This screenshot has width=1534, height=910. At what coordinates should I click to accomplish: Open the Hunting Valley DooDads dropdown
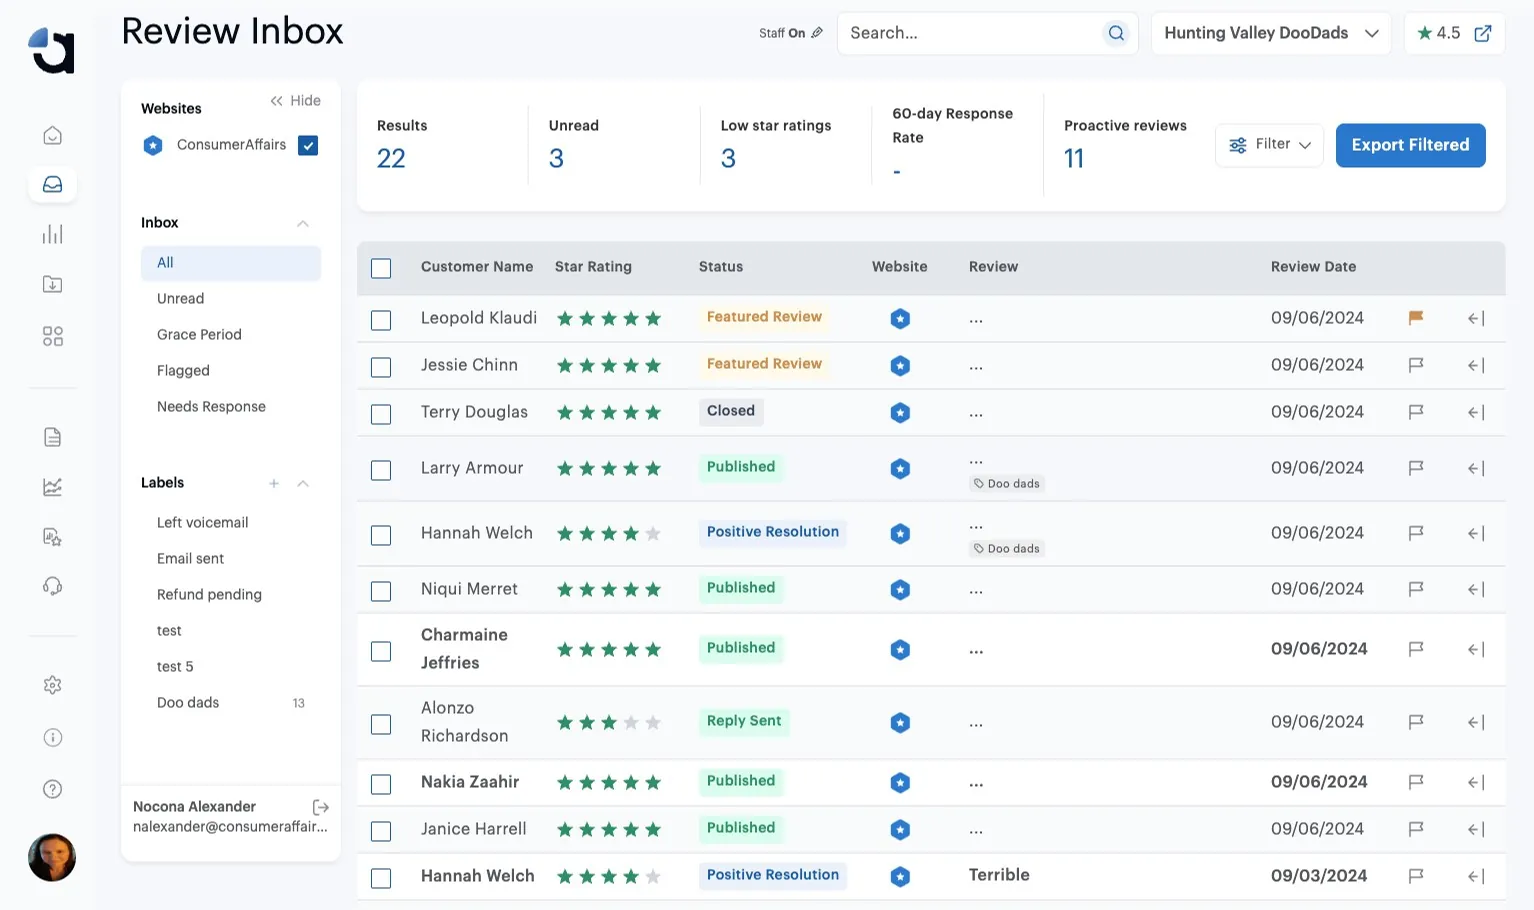pos(1271,33)
